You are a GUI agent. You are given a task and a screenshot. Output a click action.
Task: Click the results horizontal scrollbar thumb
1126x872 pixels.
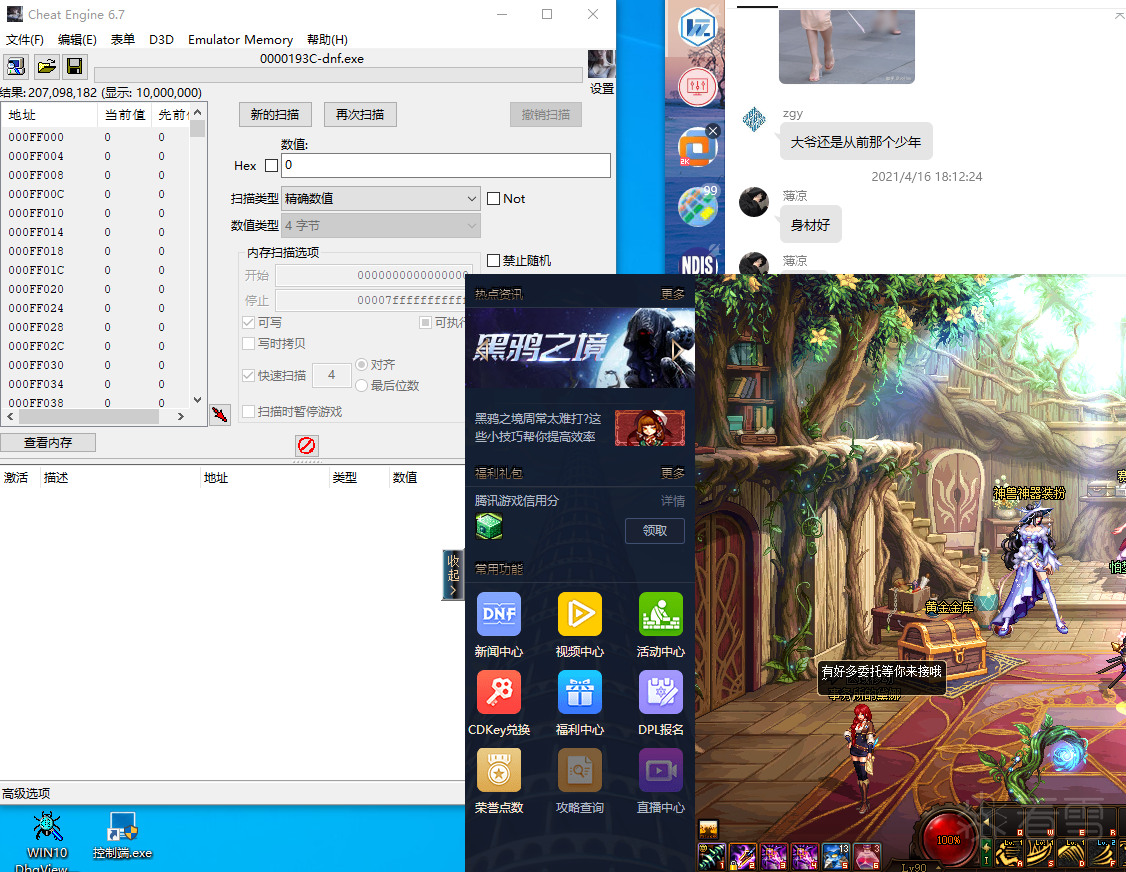pyautogui.click(x=88, y=417)
